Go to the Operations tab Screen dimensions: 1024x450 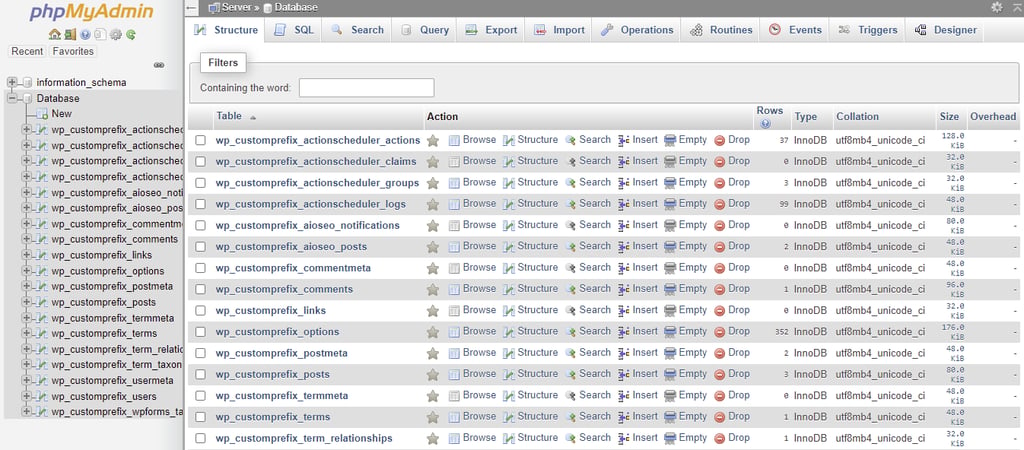(637, 30)
